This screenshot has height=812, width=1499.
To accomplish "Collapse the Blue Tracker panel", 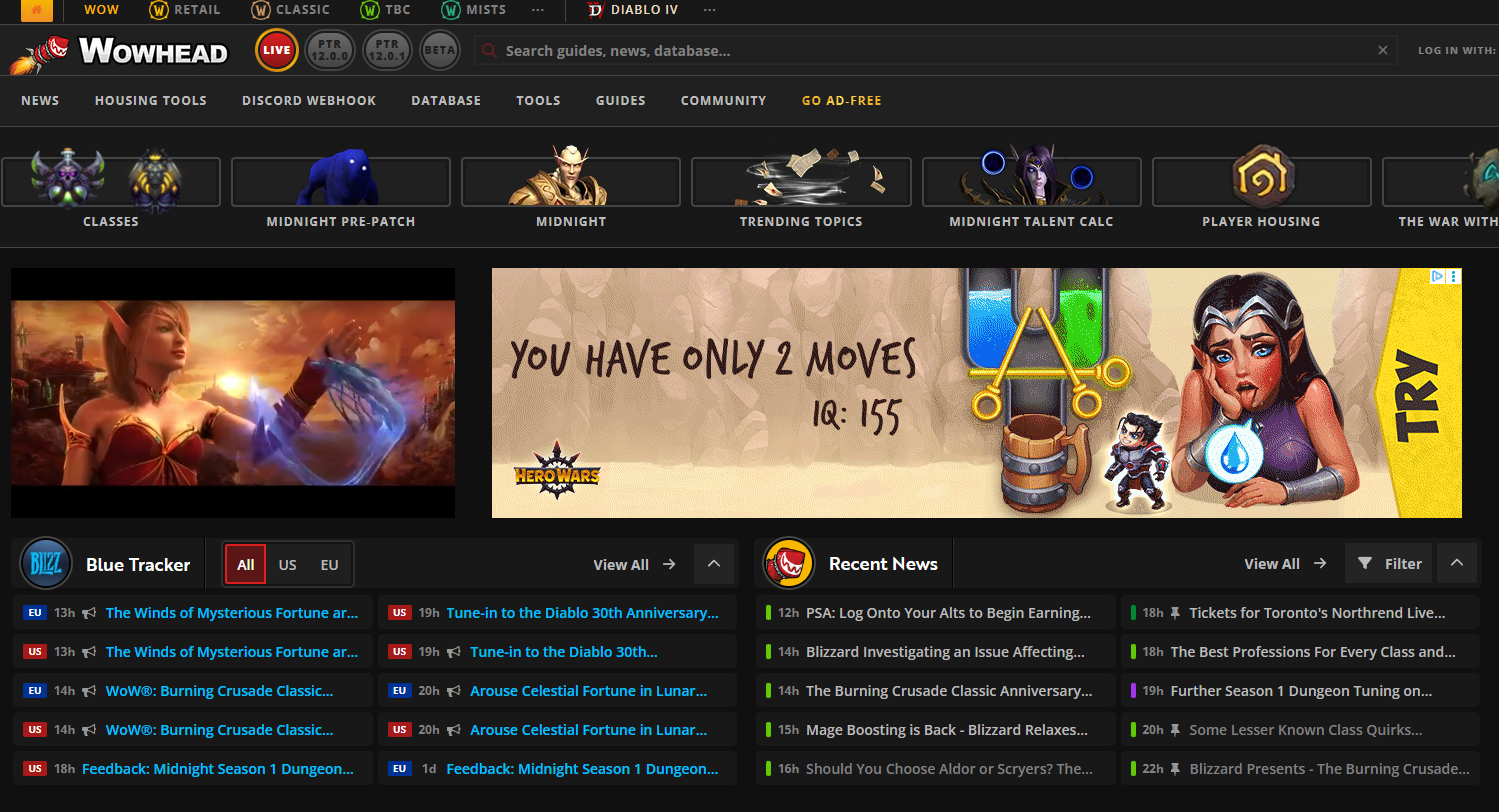I will coord(714,564).
